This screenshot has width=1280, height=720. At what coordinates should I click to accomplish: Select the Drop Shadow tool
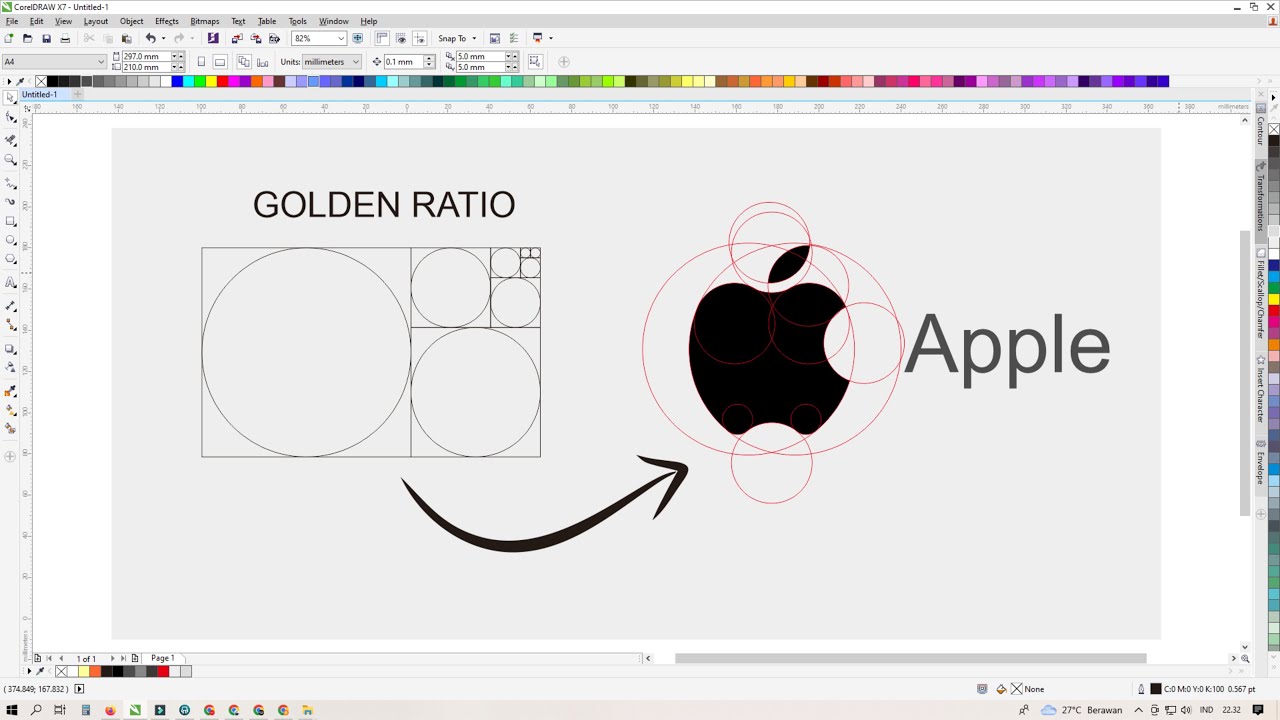(11, 349)
